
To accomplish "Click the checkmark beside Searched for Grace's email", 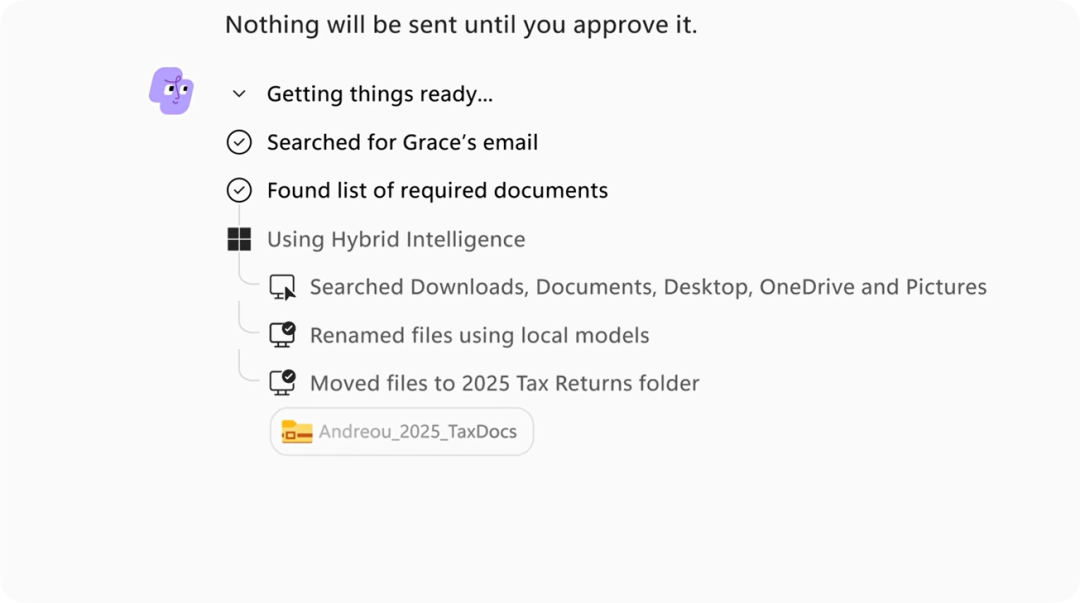I will point(239,142).
